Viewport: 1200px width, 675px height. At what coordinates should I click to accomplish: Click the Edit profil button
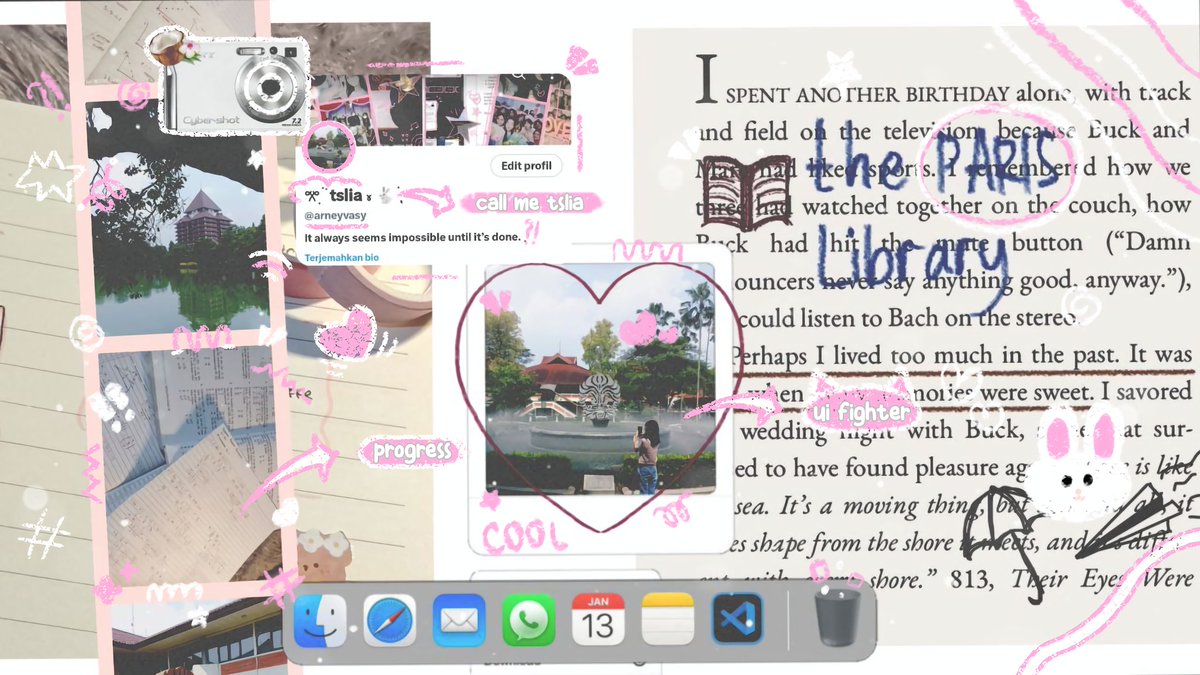[526, 166]
